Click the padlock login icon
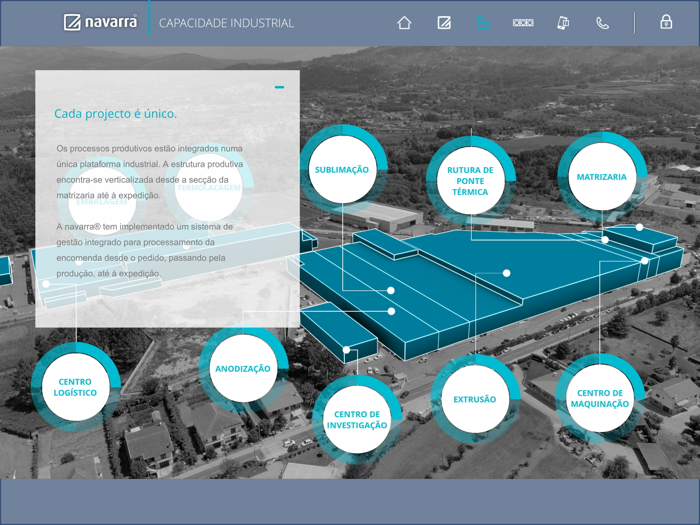The width and height of the screenshot is (700, 525). click(x=666, y=22)
